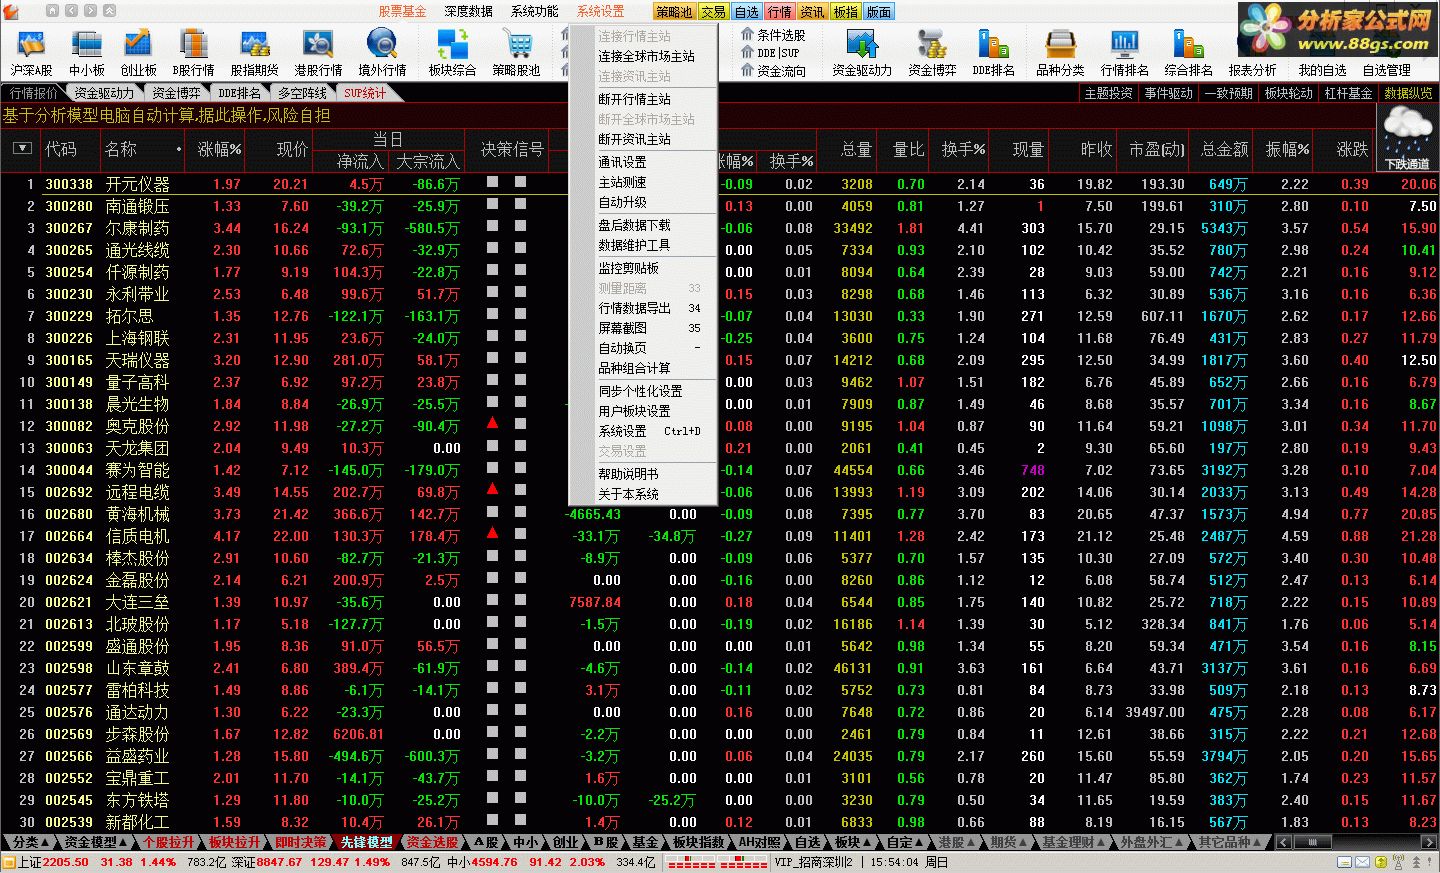Toggle second signal square for 开元仪器
Viewport: 1440px width, 873px height.
click(x=520, y=182)
